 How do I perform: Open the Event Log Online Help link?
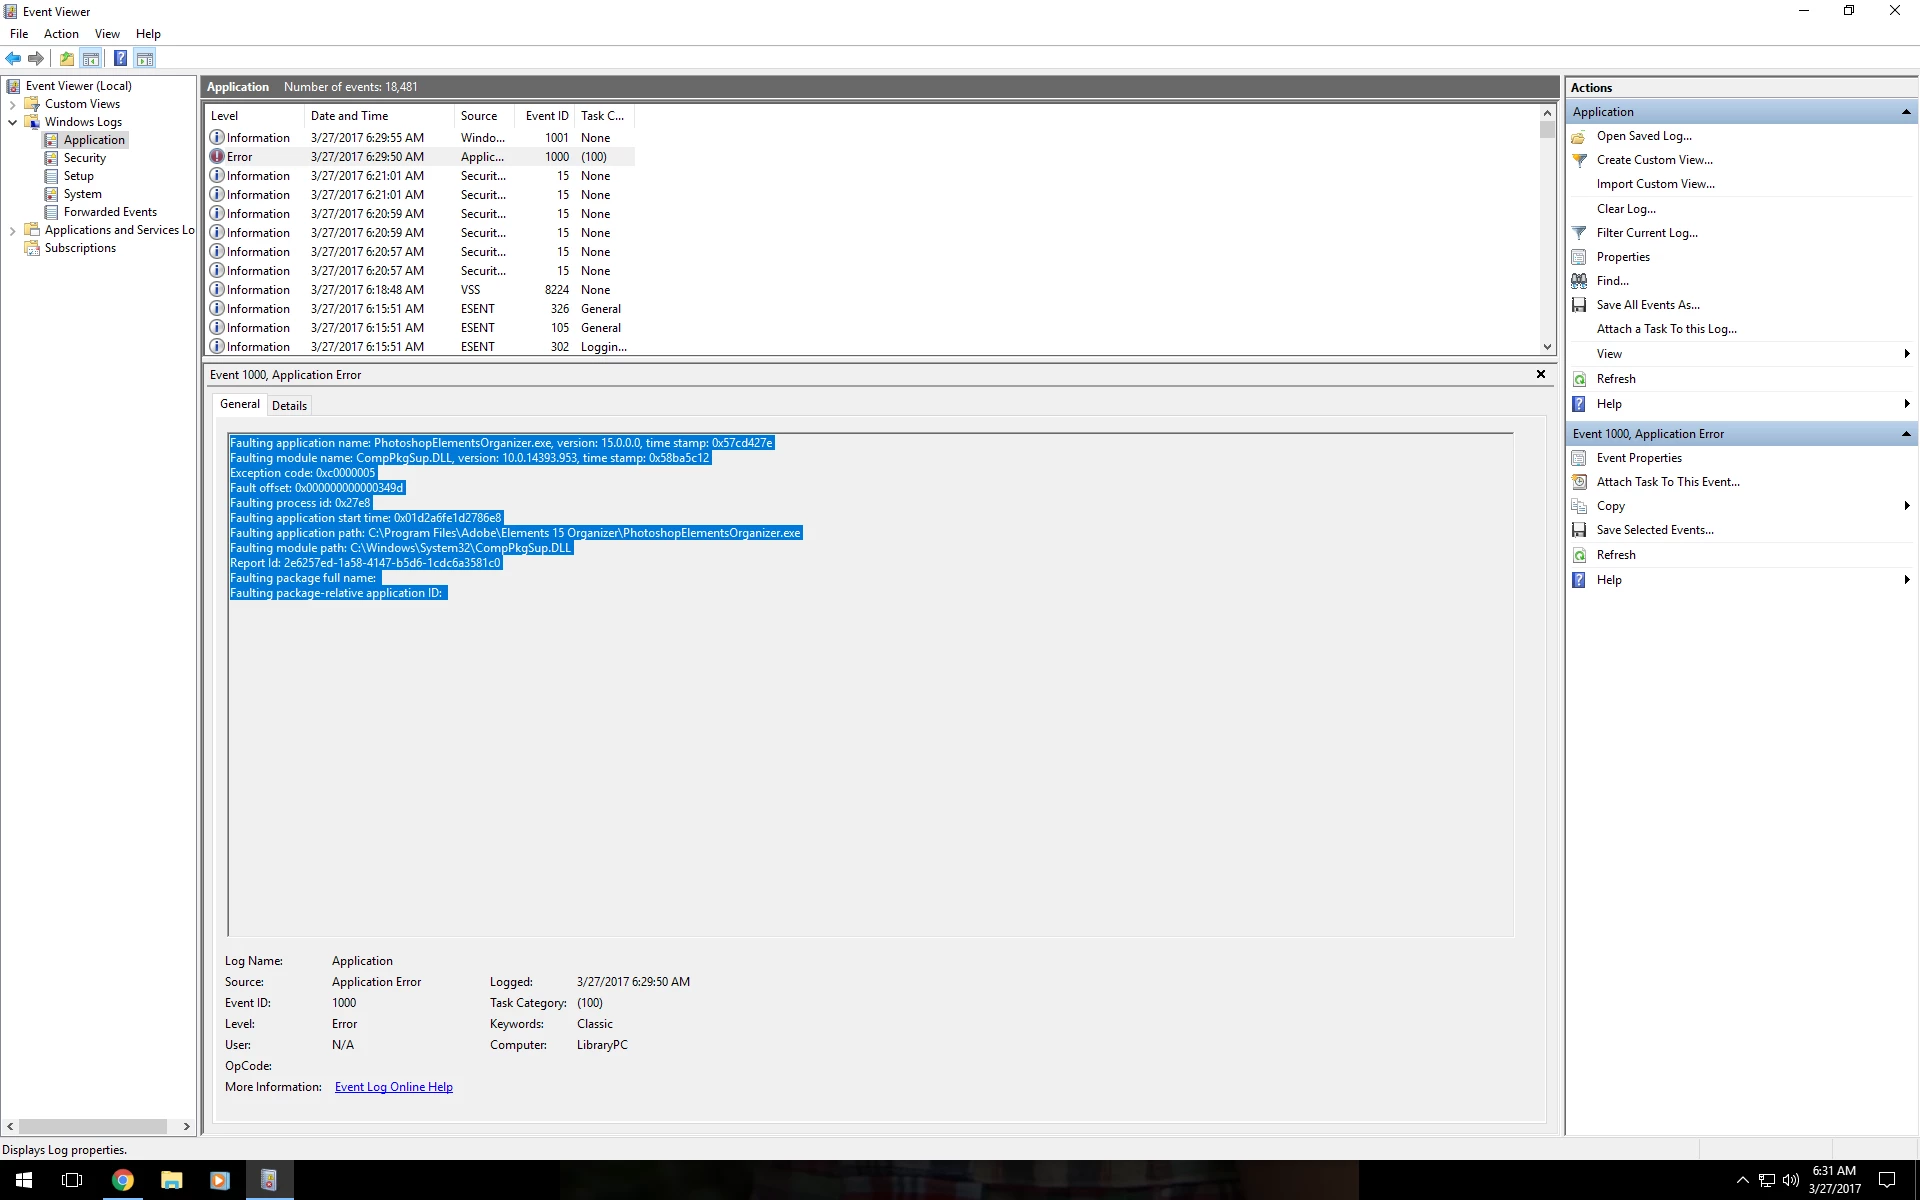tap(393, 1087)
